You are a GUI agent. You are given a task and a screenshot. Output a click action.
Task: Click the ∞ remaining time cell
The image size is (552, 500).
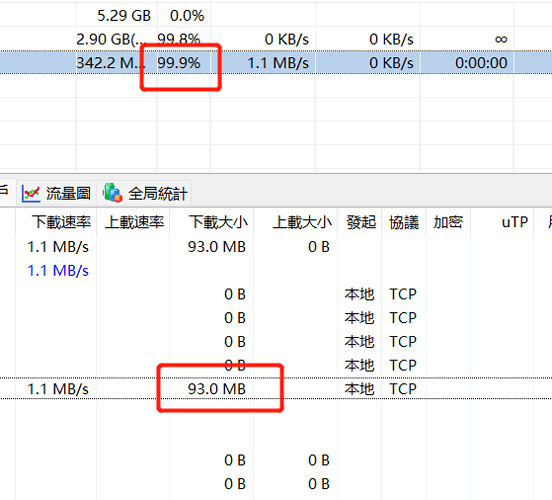501,39
